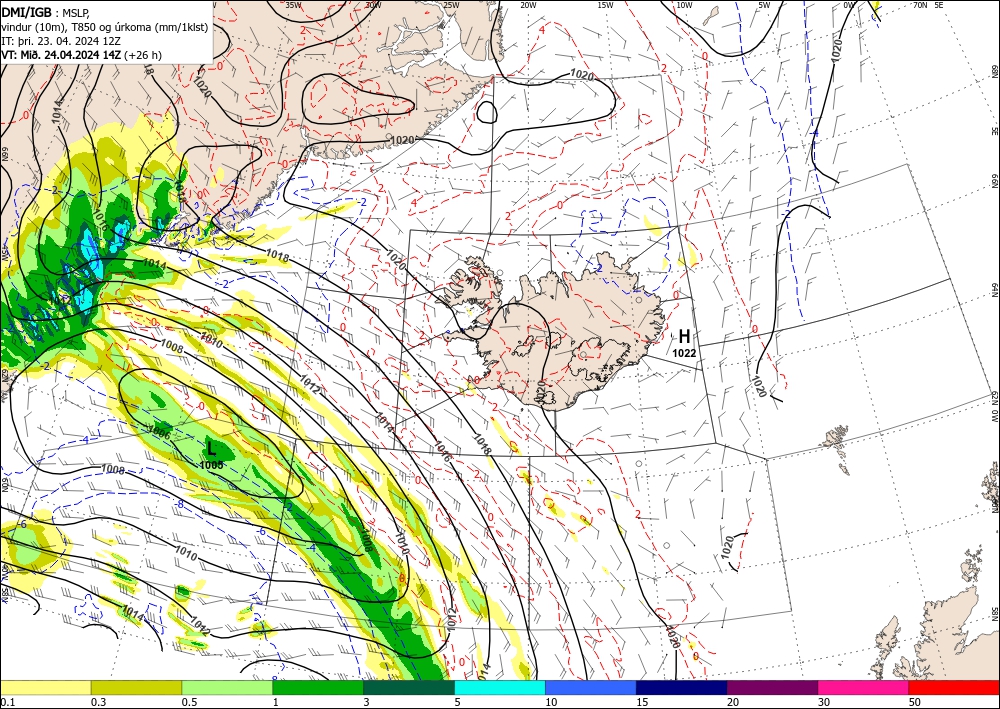Click the DMI/IGB title text
The image size is (1000, 709).
26,12
